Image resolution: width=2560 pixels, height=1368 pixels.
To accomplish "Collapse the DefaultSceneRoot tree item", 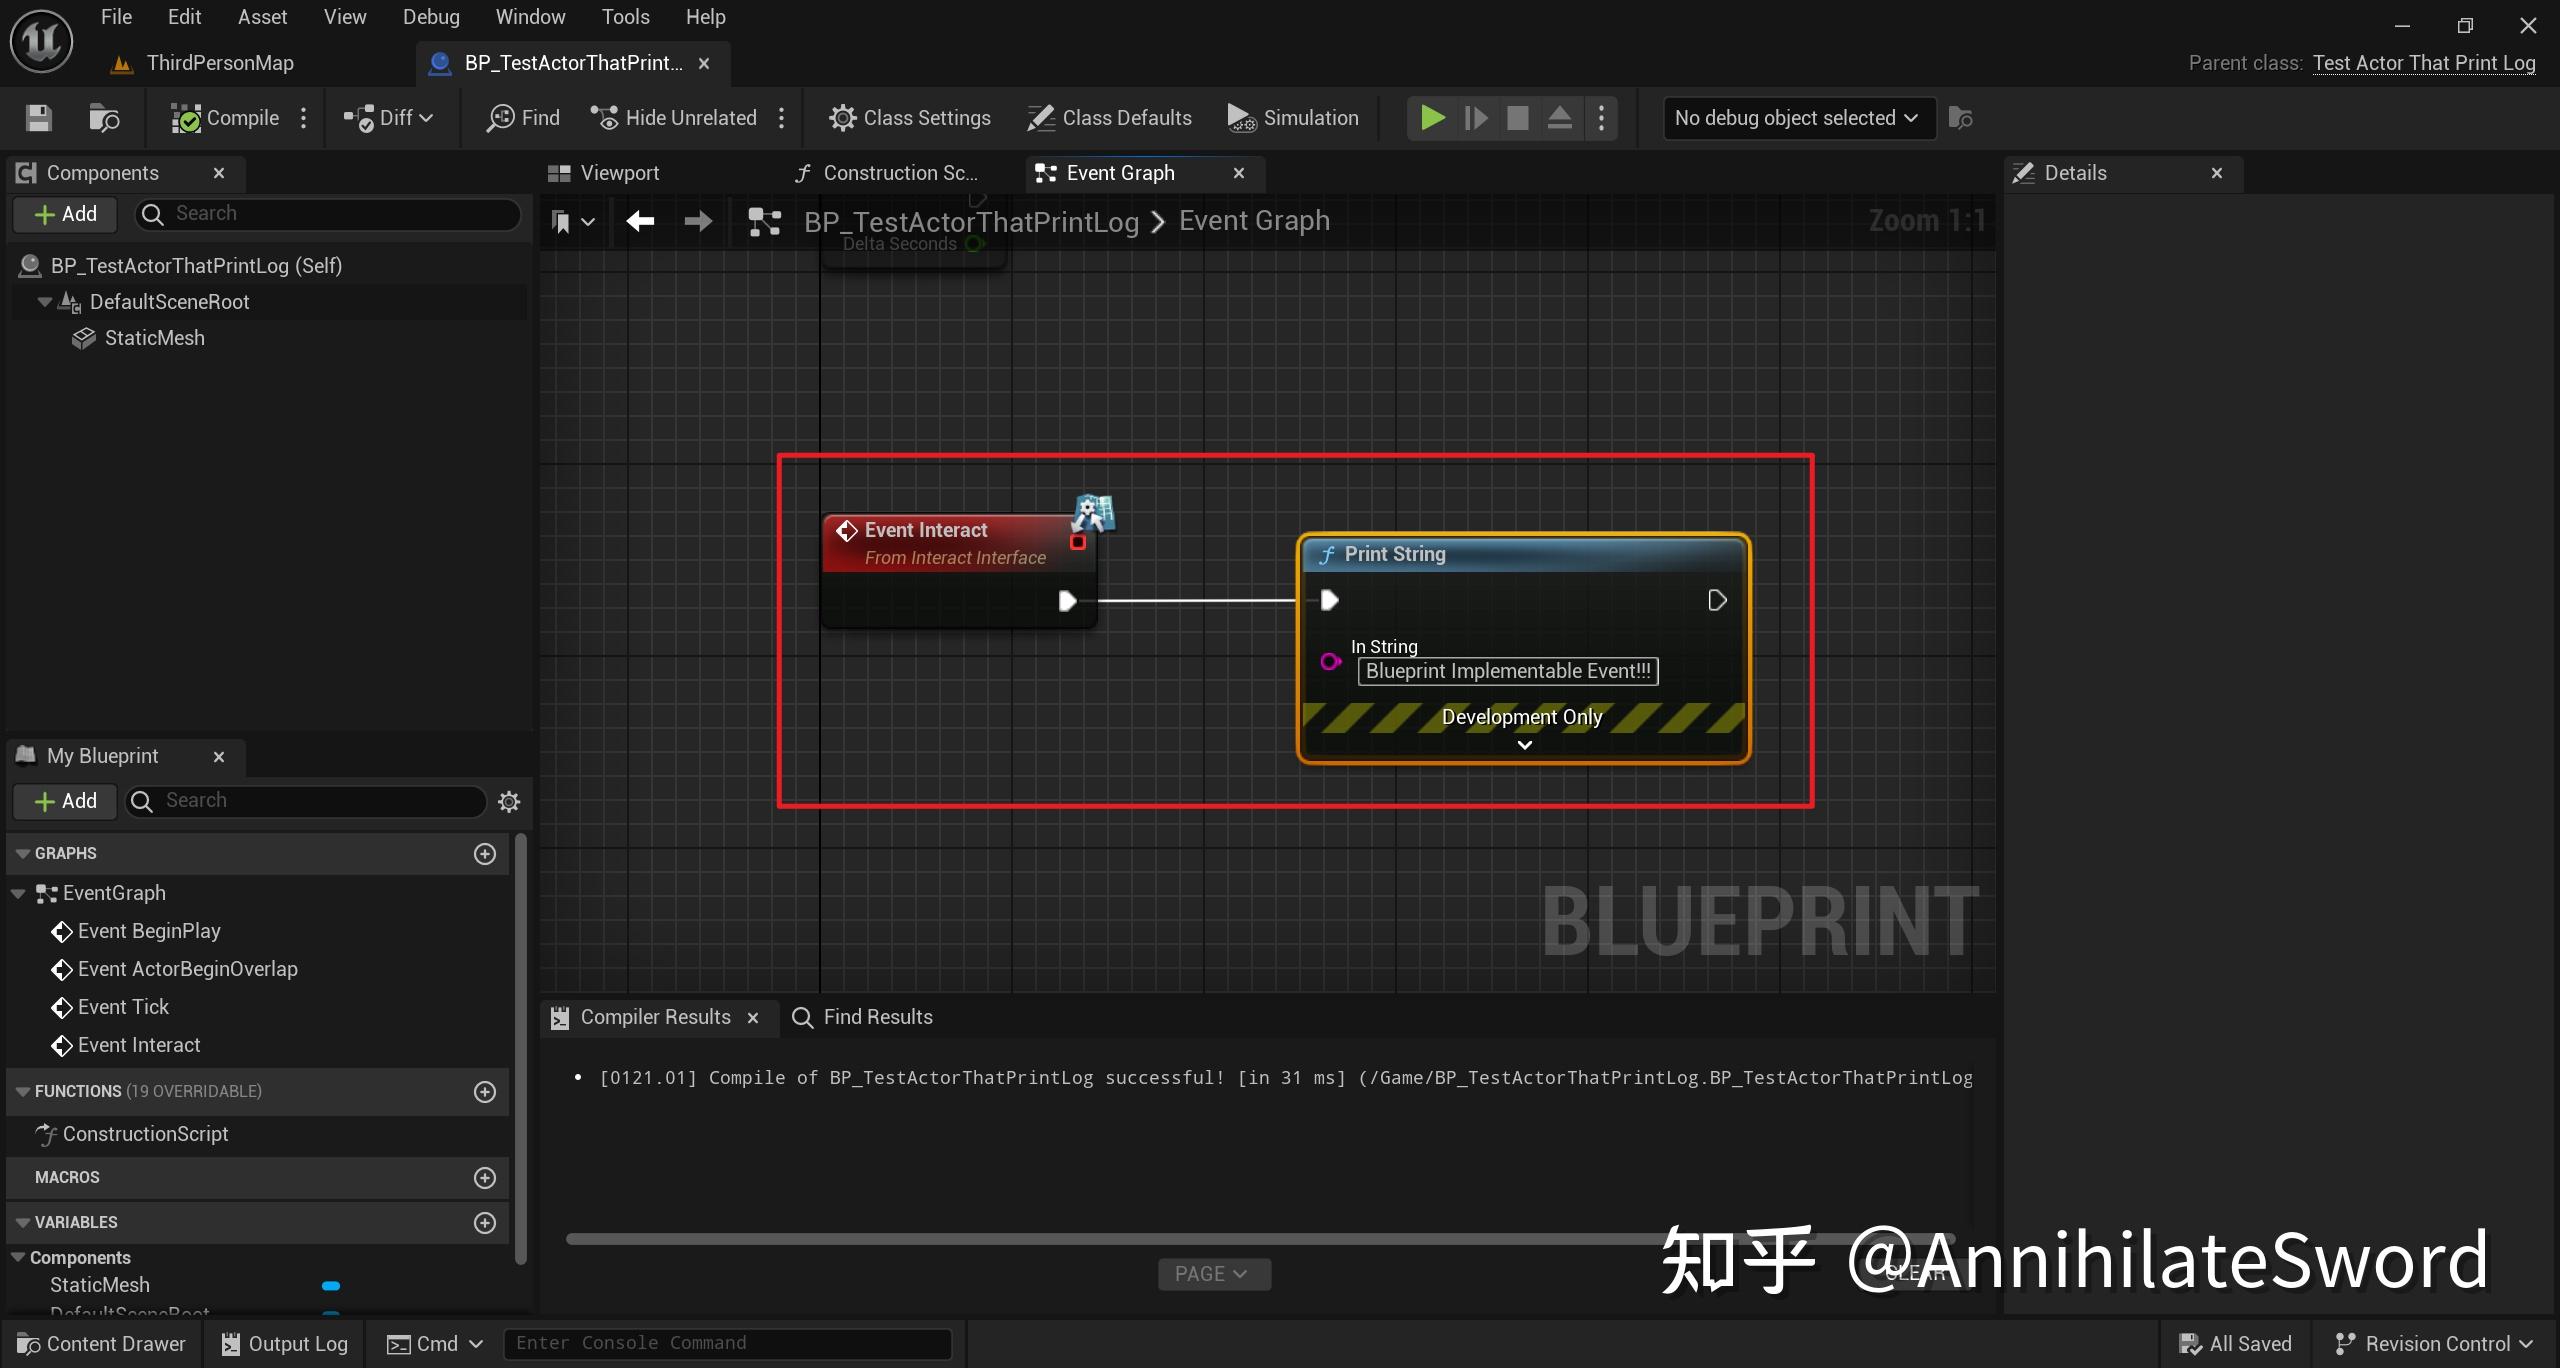I will click(x=44, y=302).
